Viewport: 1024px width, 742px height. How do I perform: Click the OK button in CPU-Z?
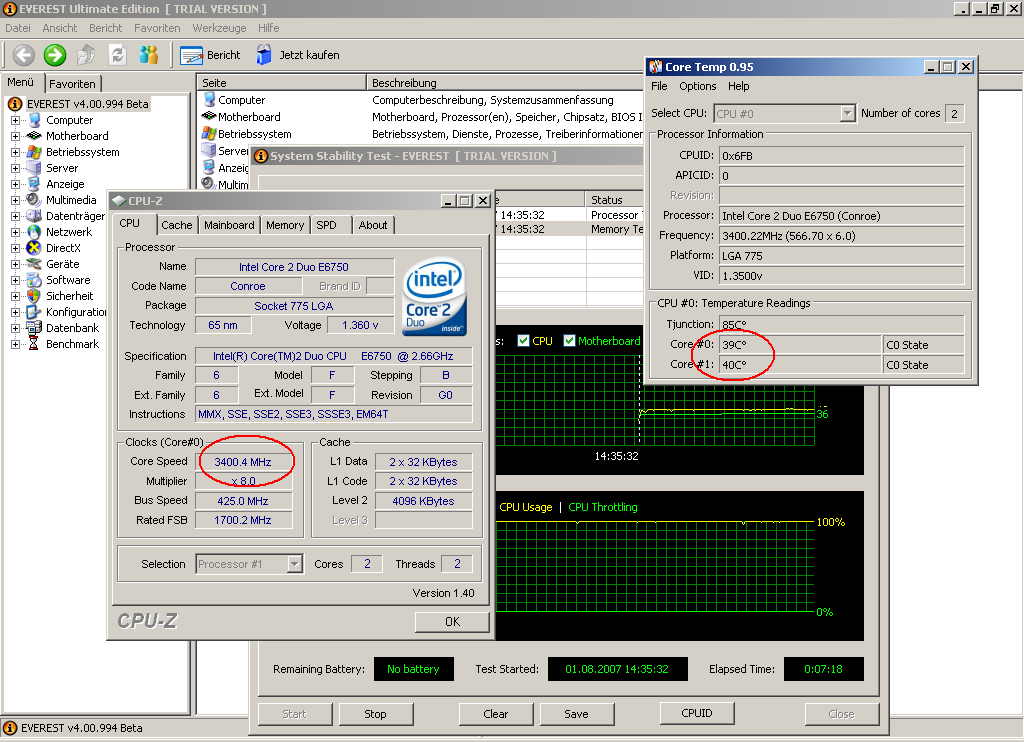tap(452, 622)
